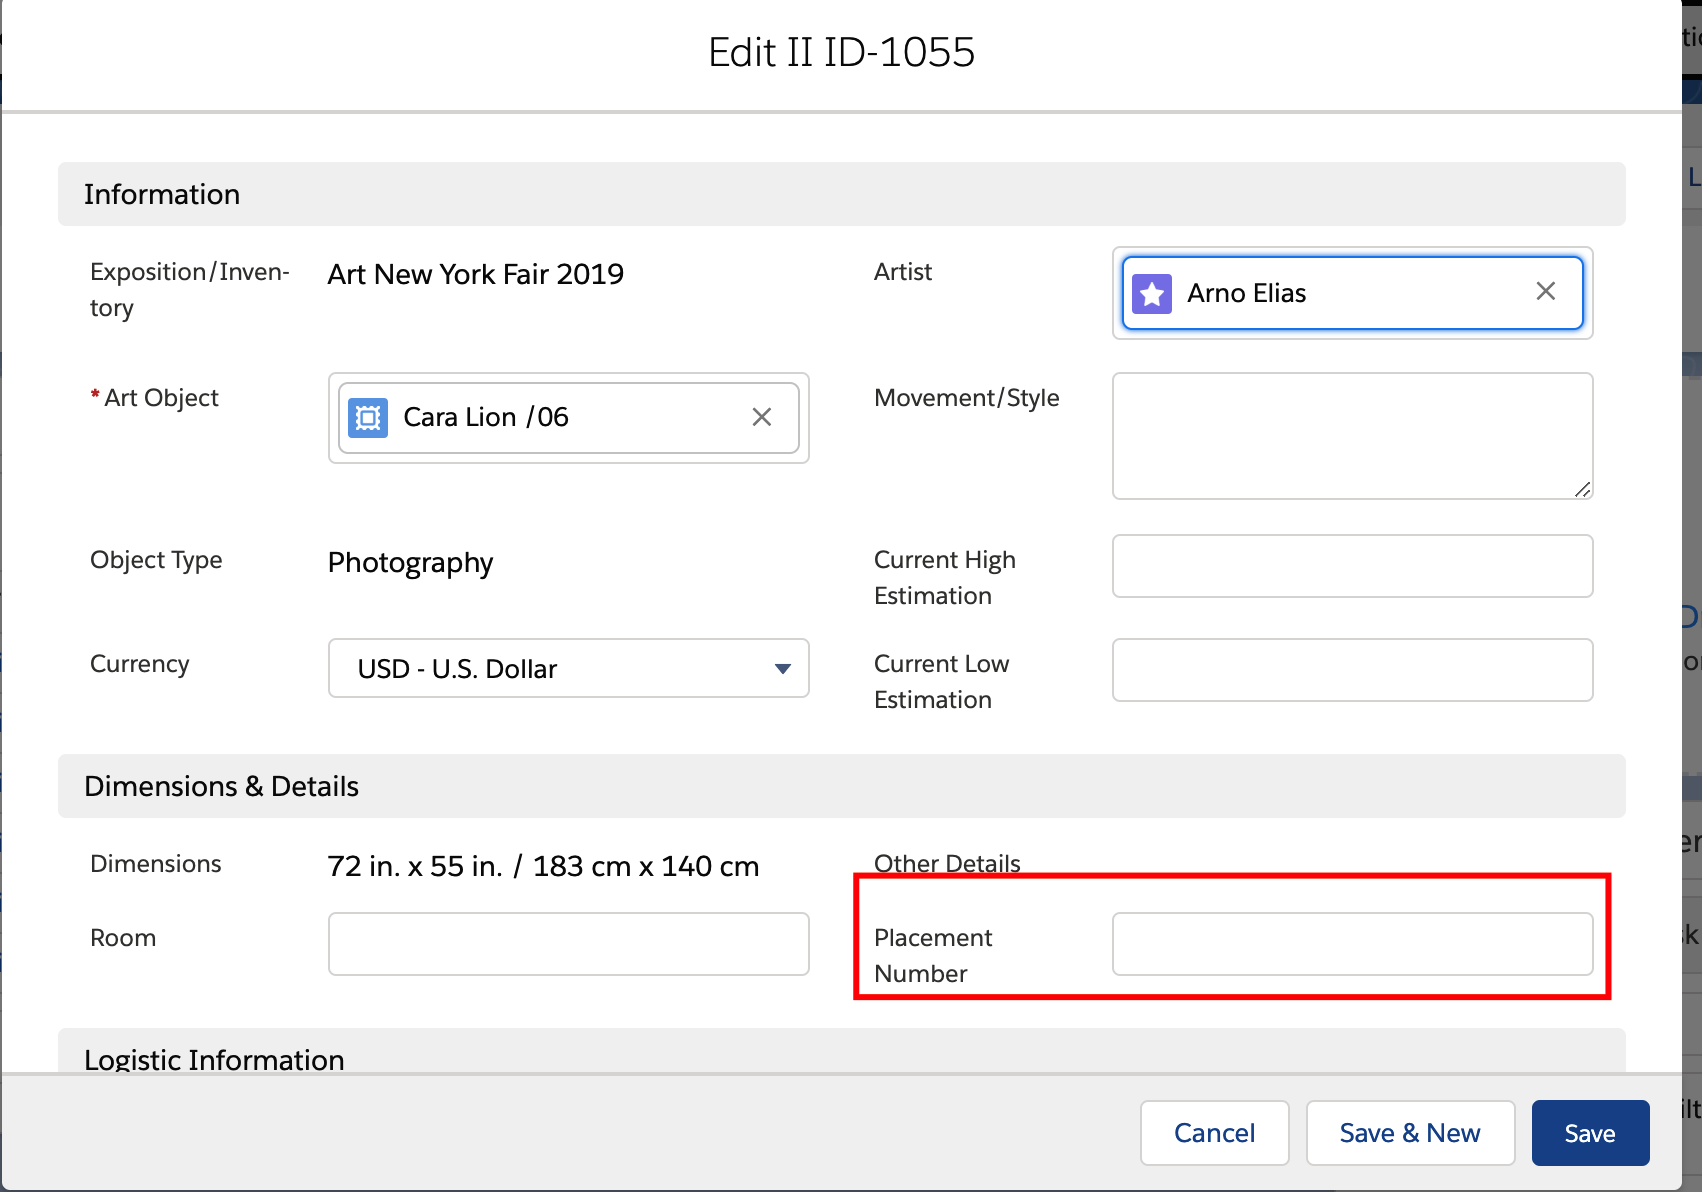Click the star icon beside Arno Elias
This screenshot has height=1192, width=1702.
tap(1152, 294)
